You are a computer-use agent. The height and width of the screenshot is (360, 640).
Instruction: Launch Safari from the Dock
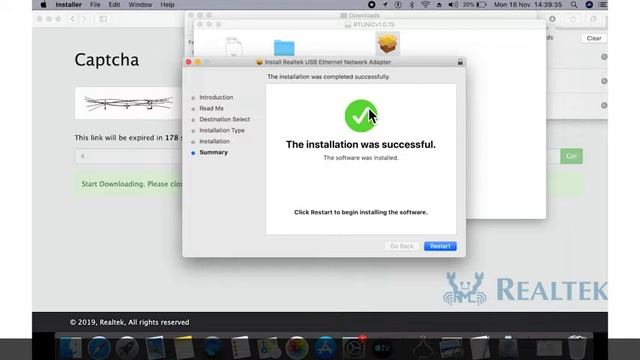(99, 348)
